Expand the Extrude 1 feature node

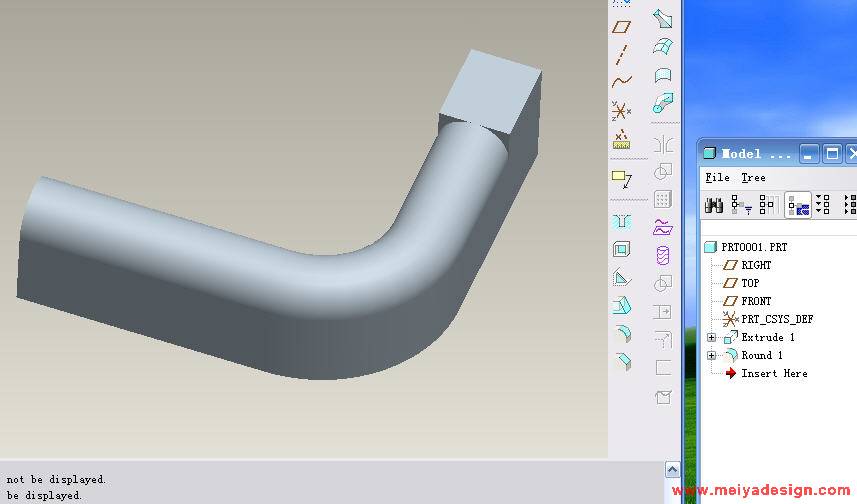pos(711,338)
